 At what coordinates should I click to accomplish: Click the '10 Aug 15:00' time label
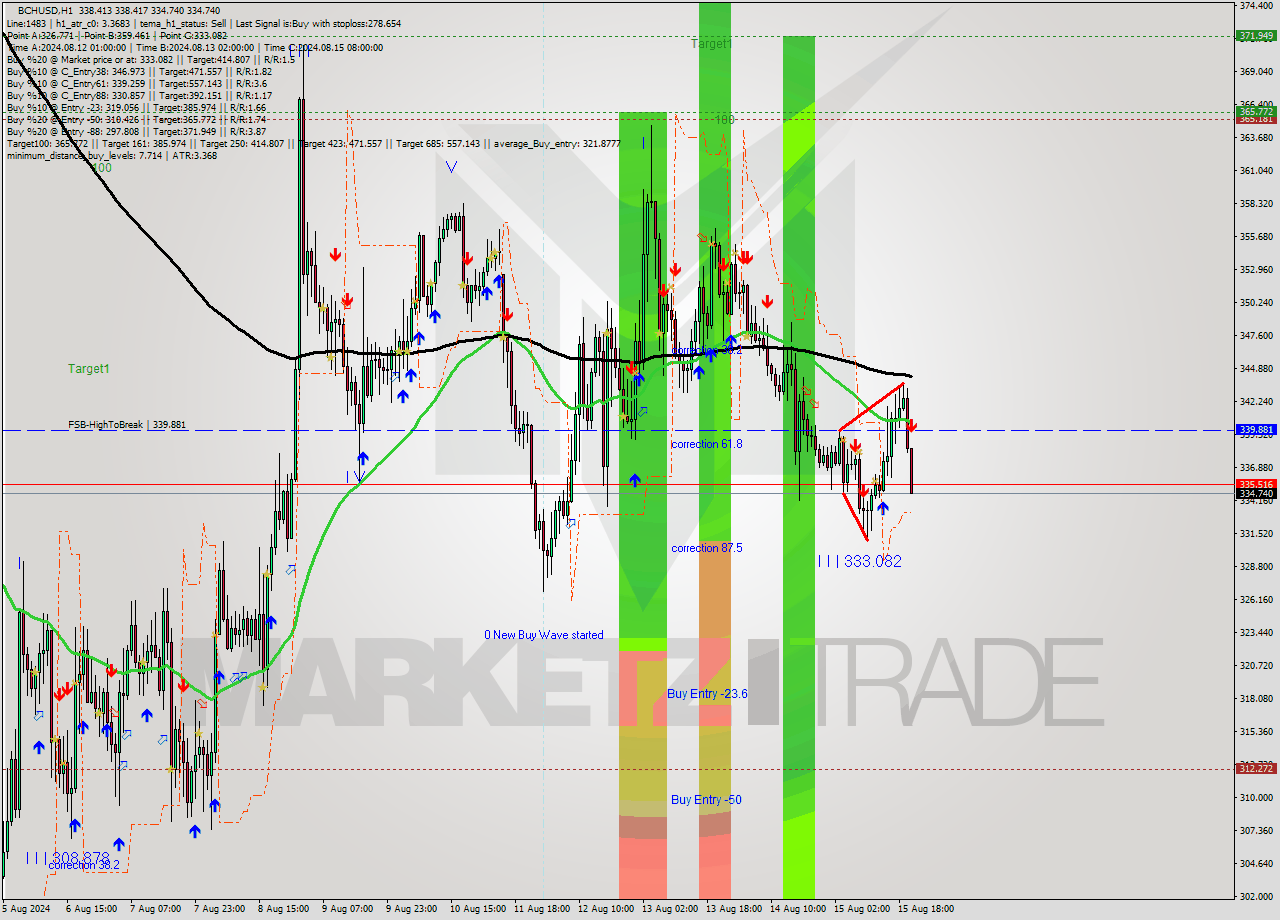tap(476, 909)
